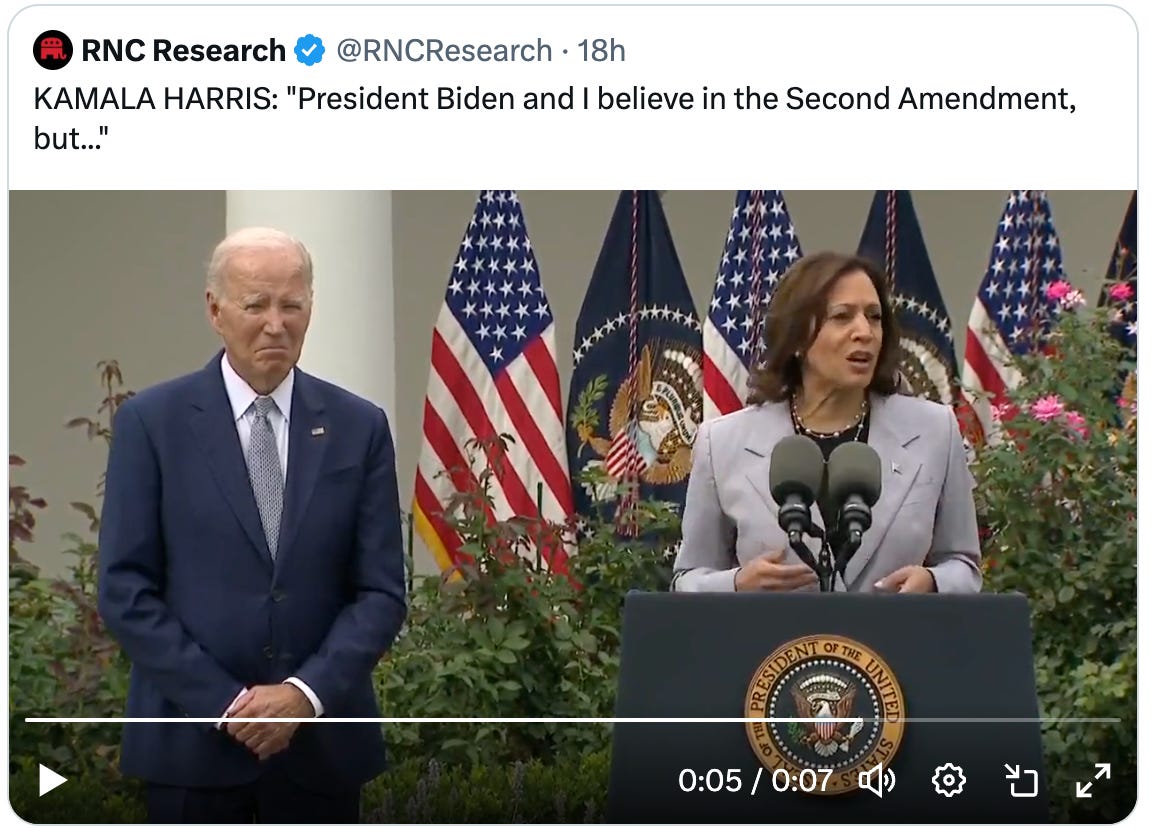1167x828 pixels.
Task: Click the playhead position on the progress bar
Action: (862, 719)
